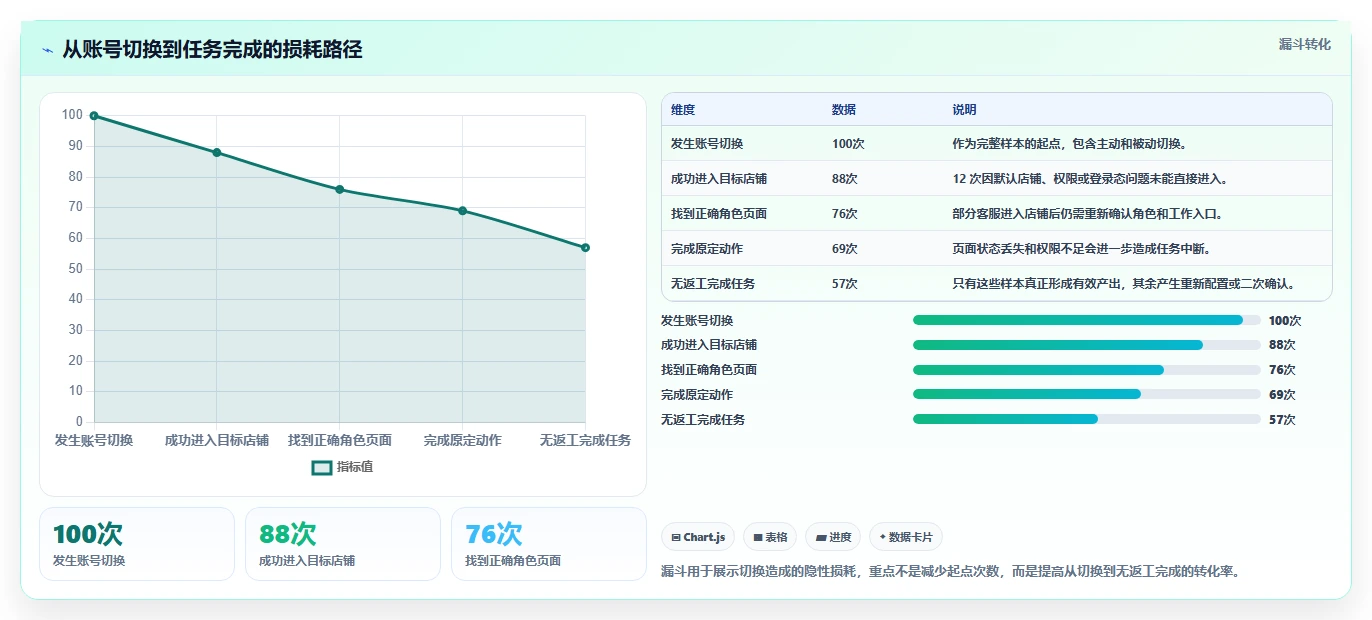
Task: Click the 找到正确角色页面 progress bar
Action: [1087, 370]
